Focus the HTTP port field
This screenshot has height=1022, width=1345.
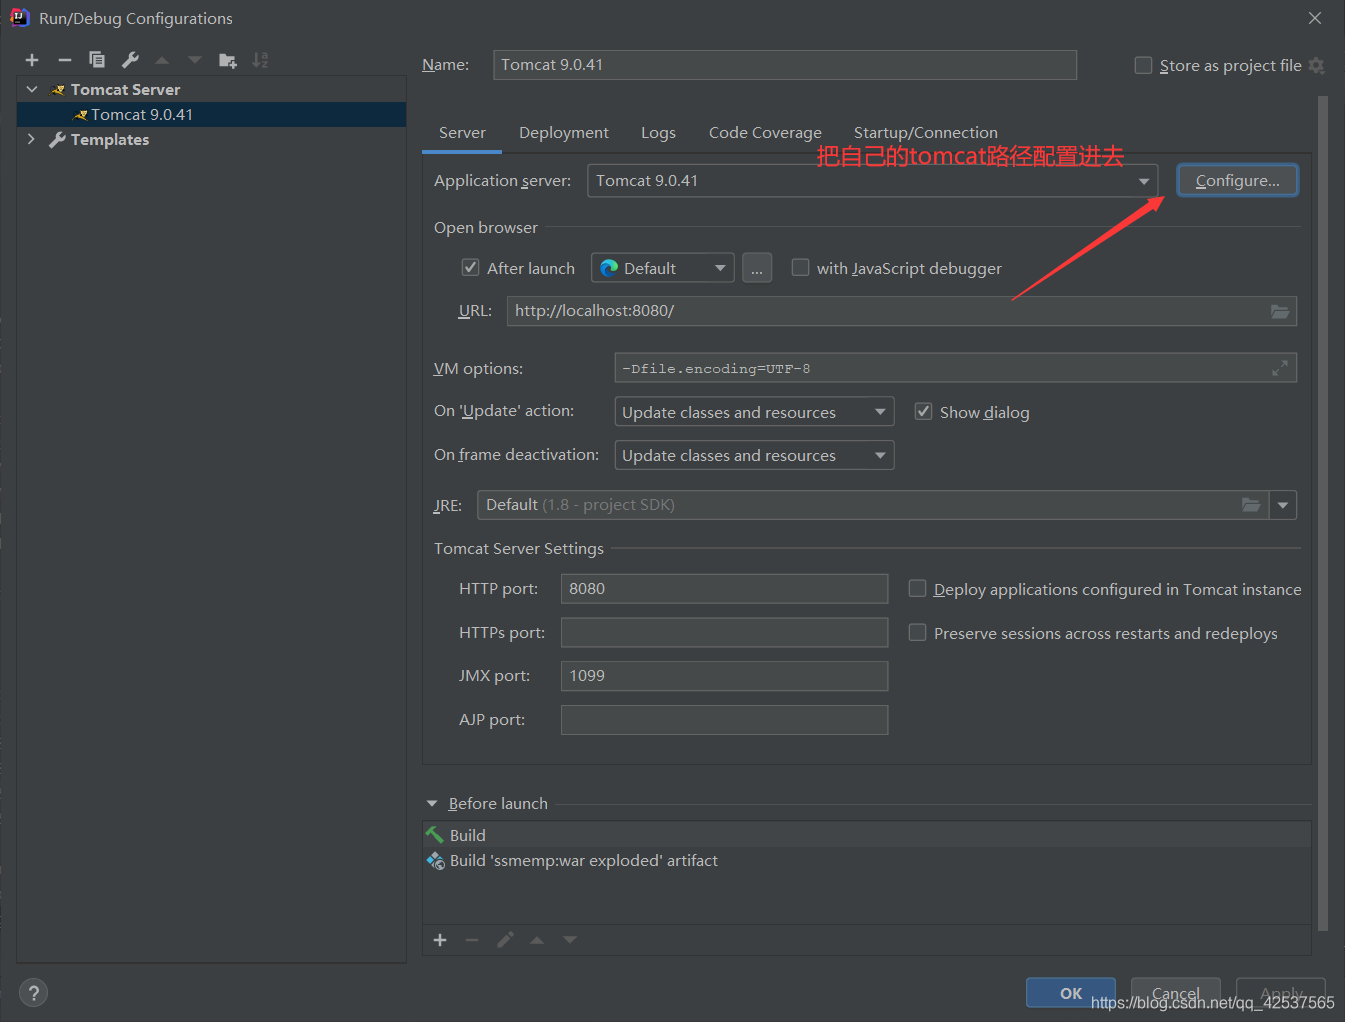(x=724, y=589)
